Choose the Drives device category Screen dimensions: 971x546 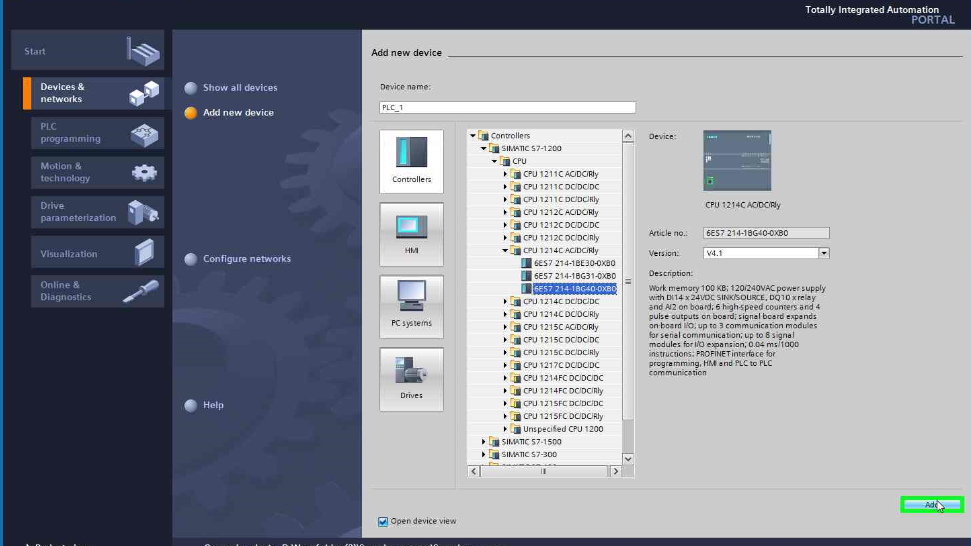411,379
